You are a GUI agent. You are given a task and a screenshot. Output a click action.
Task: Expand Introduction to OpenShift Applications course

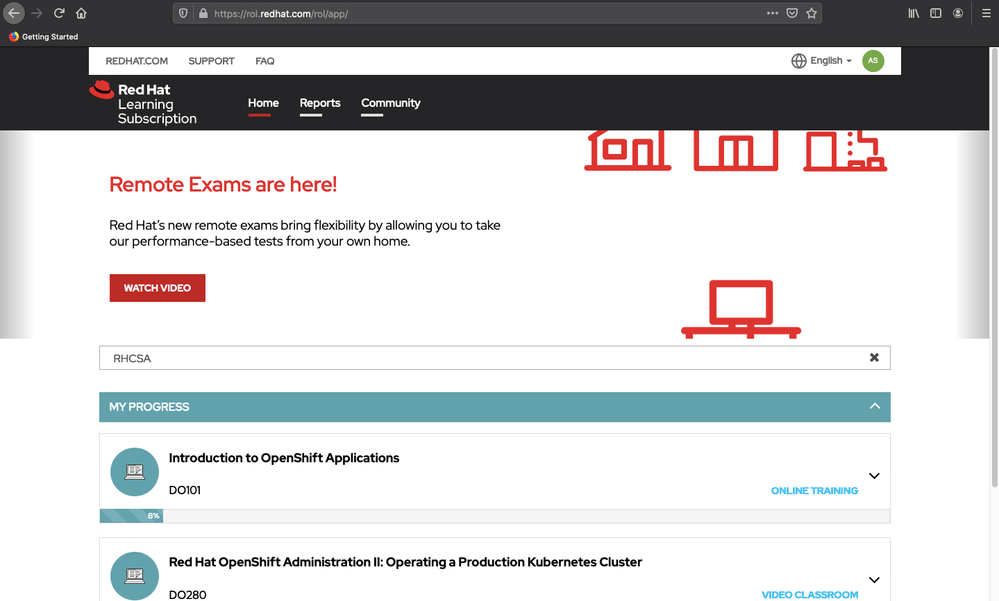click(874, 476)
